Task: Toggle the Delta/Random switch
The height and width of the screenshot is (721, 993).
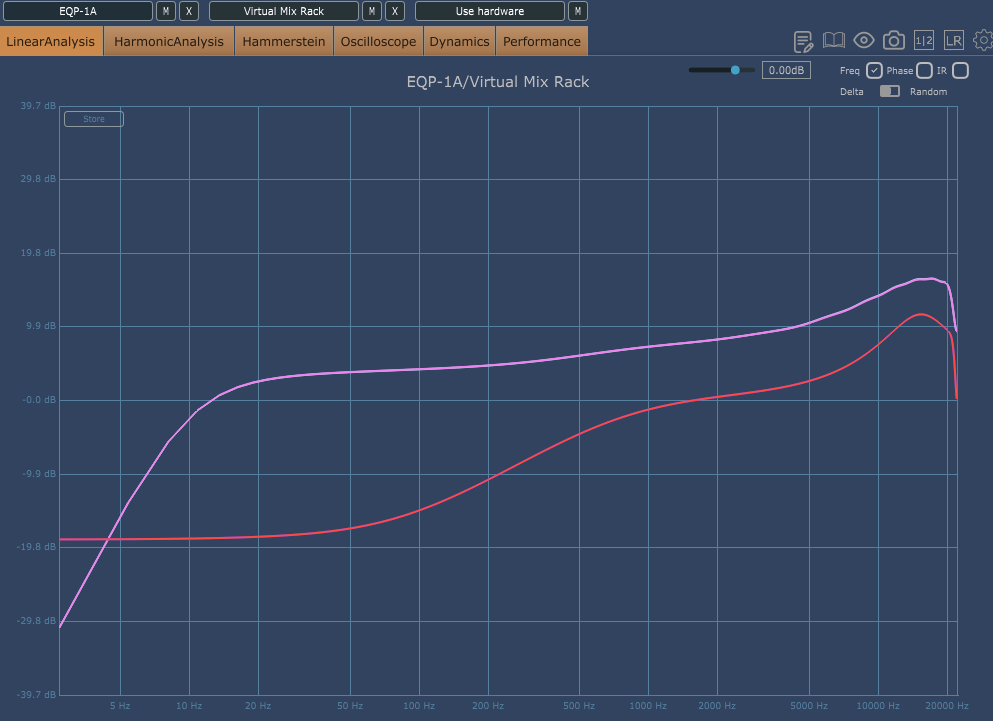Action: (x=888, y=91)
